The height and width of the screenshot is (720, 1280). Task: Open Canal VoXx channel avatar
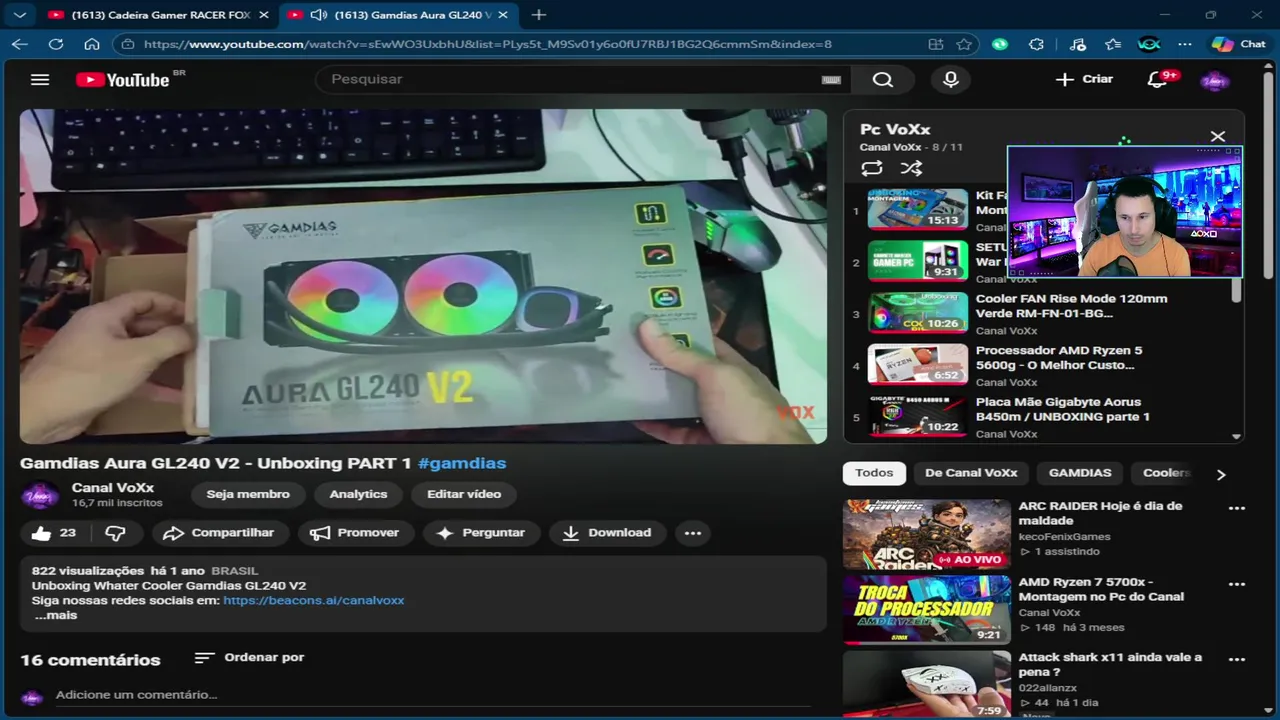coord(40,495)
